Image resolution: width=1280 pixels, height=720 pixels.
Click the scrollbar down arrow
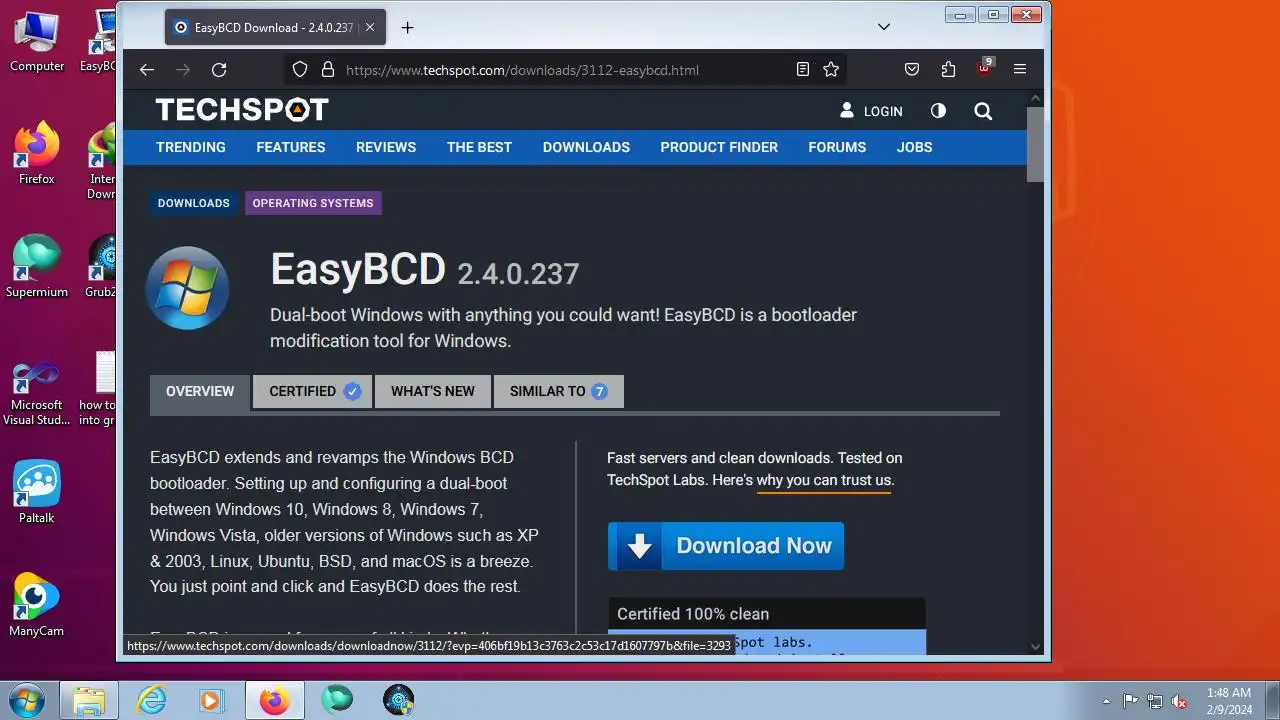coord(1035,647)
